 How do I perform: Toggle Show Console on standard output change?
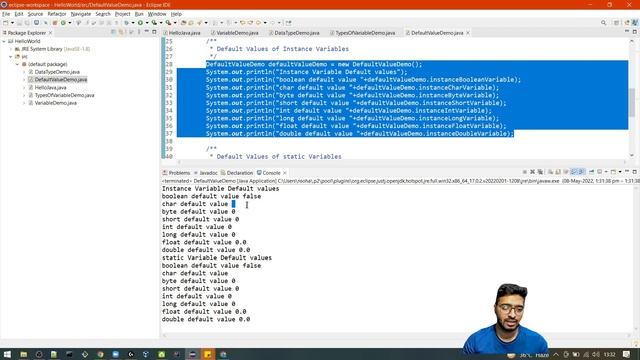coord(573,172)
